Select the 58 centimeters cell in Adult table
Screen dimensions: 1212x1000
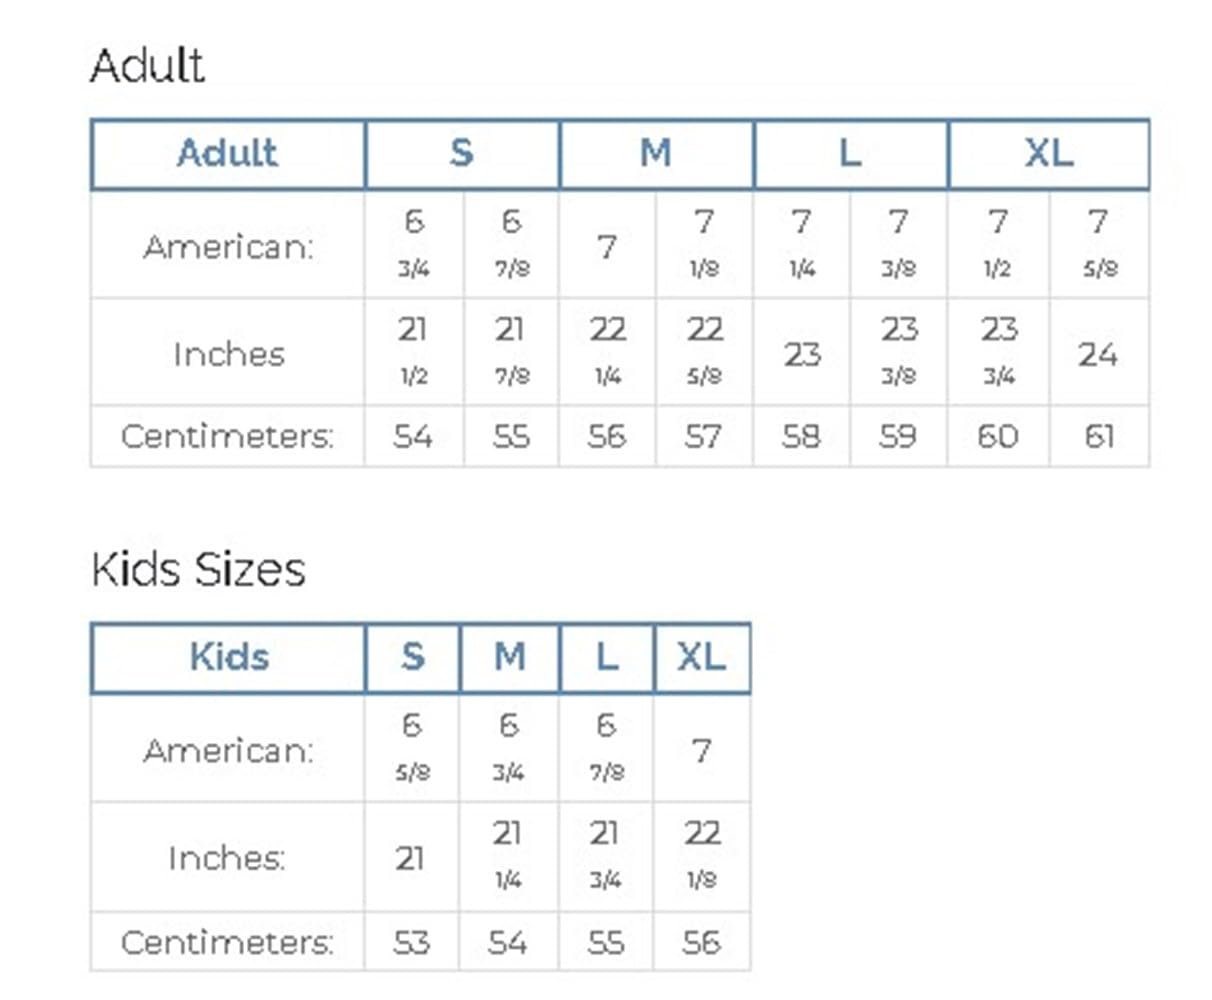801,436
